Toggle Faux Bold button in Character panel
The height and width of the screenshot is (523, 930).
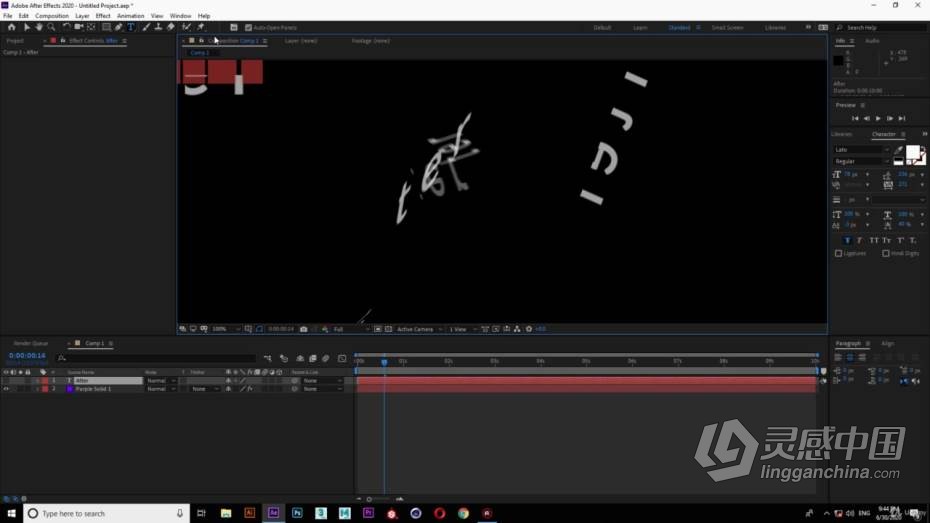[847, 240]
